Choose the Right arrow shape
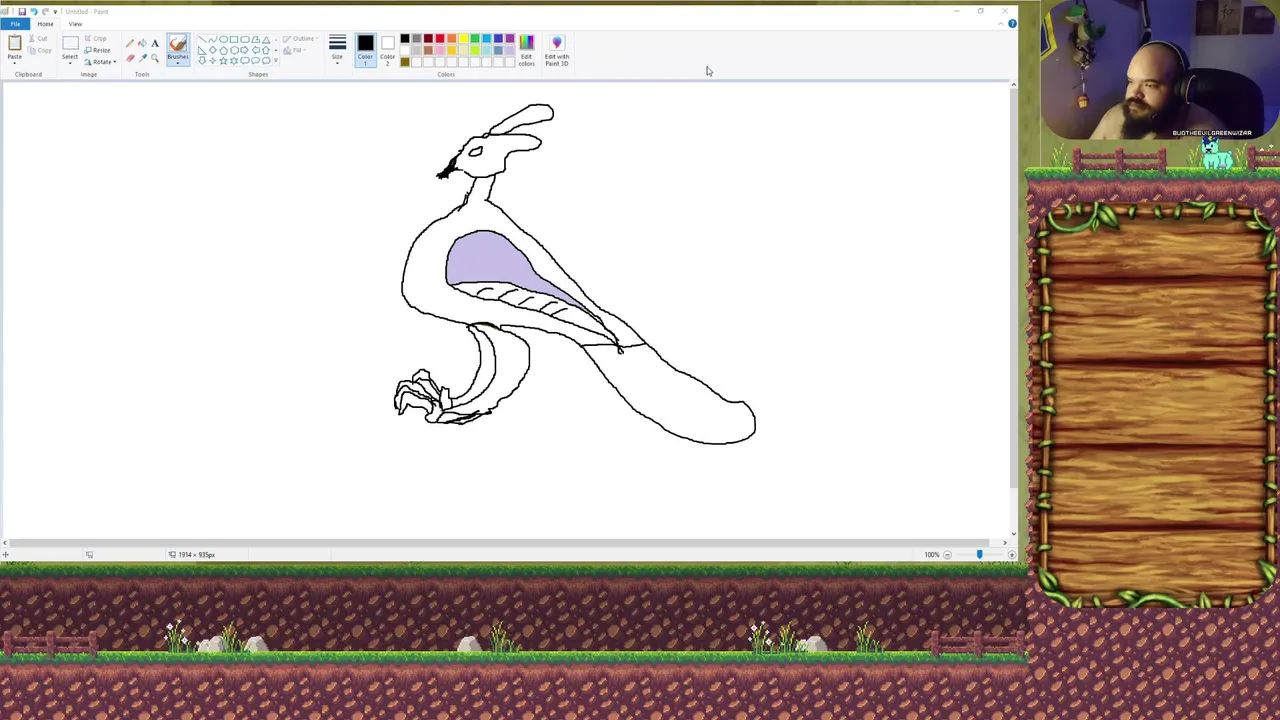The height and width of the screenshot is (720, 1280). tap(244, 50)
